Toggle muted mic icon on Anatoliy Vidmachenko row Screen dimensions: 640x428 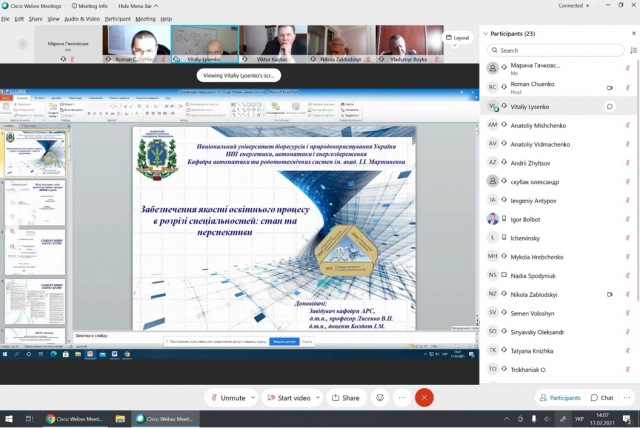(x=628, y=144)
